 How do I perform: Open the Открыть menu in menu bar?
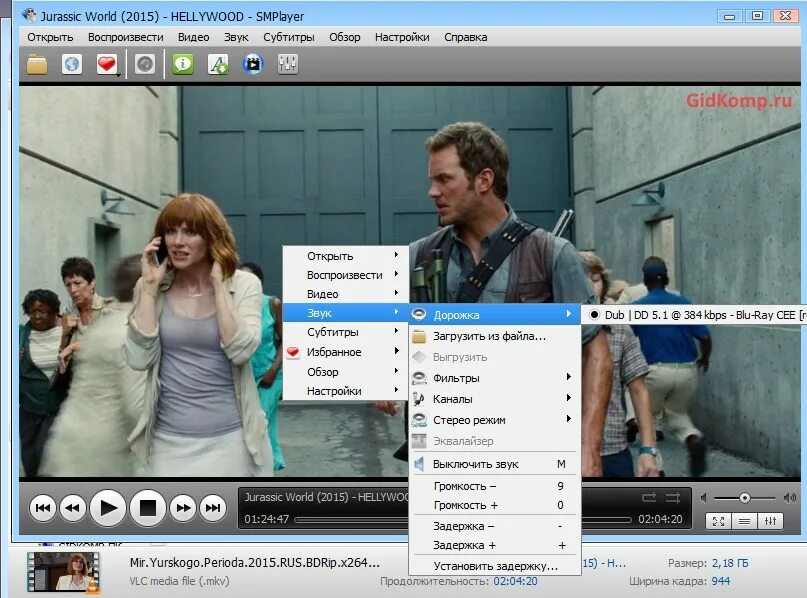50,37
